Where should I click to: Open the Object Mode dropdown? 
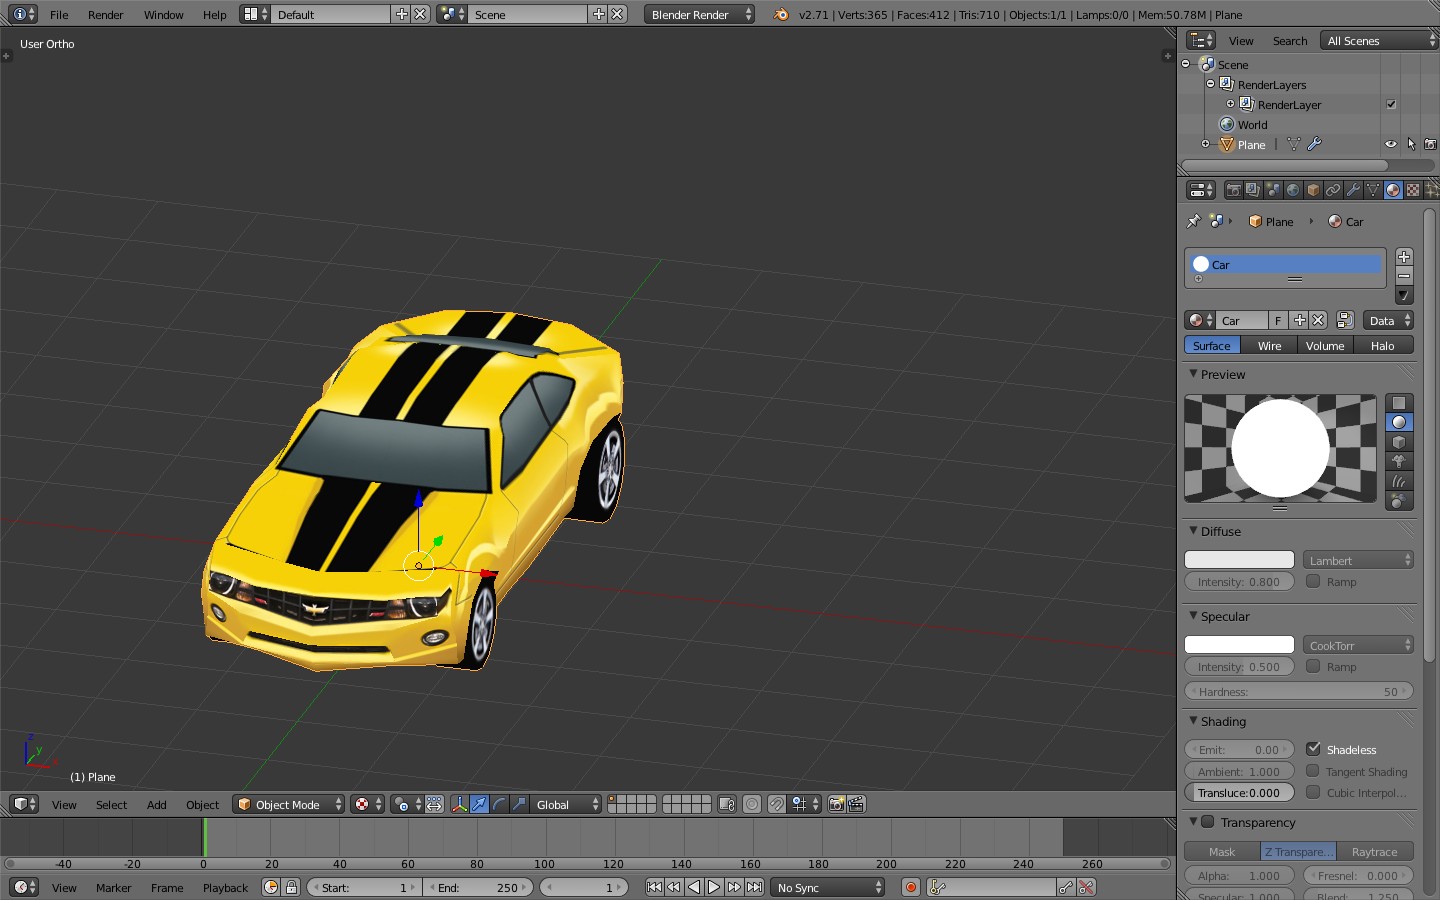288,804
